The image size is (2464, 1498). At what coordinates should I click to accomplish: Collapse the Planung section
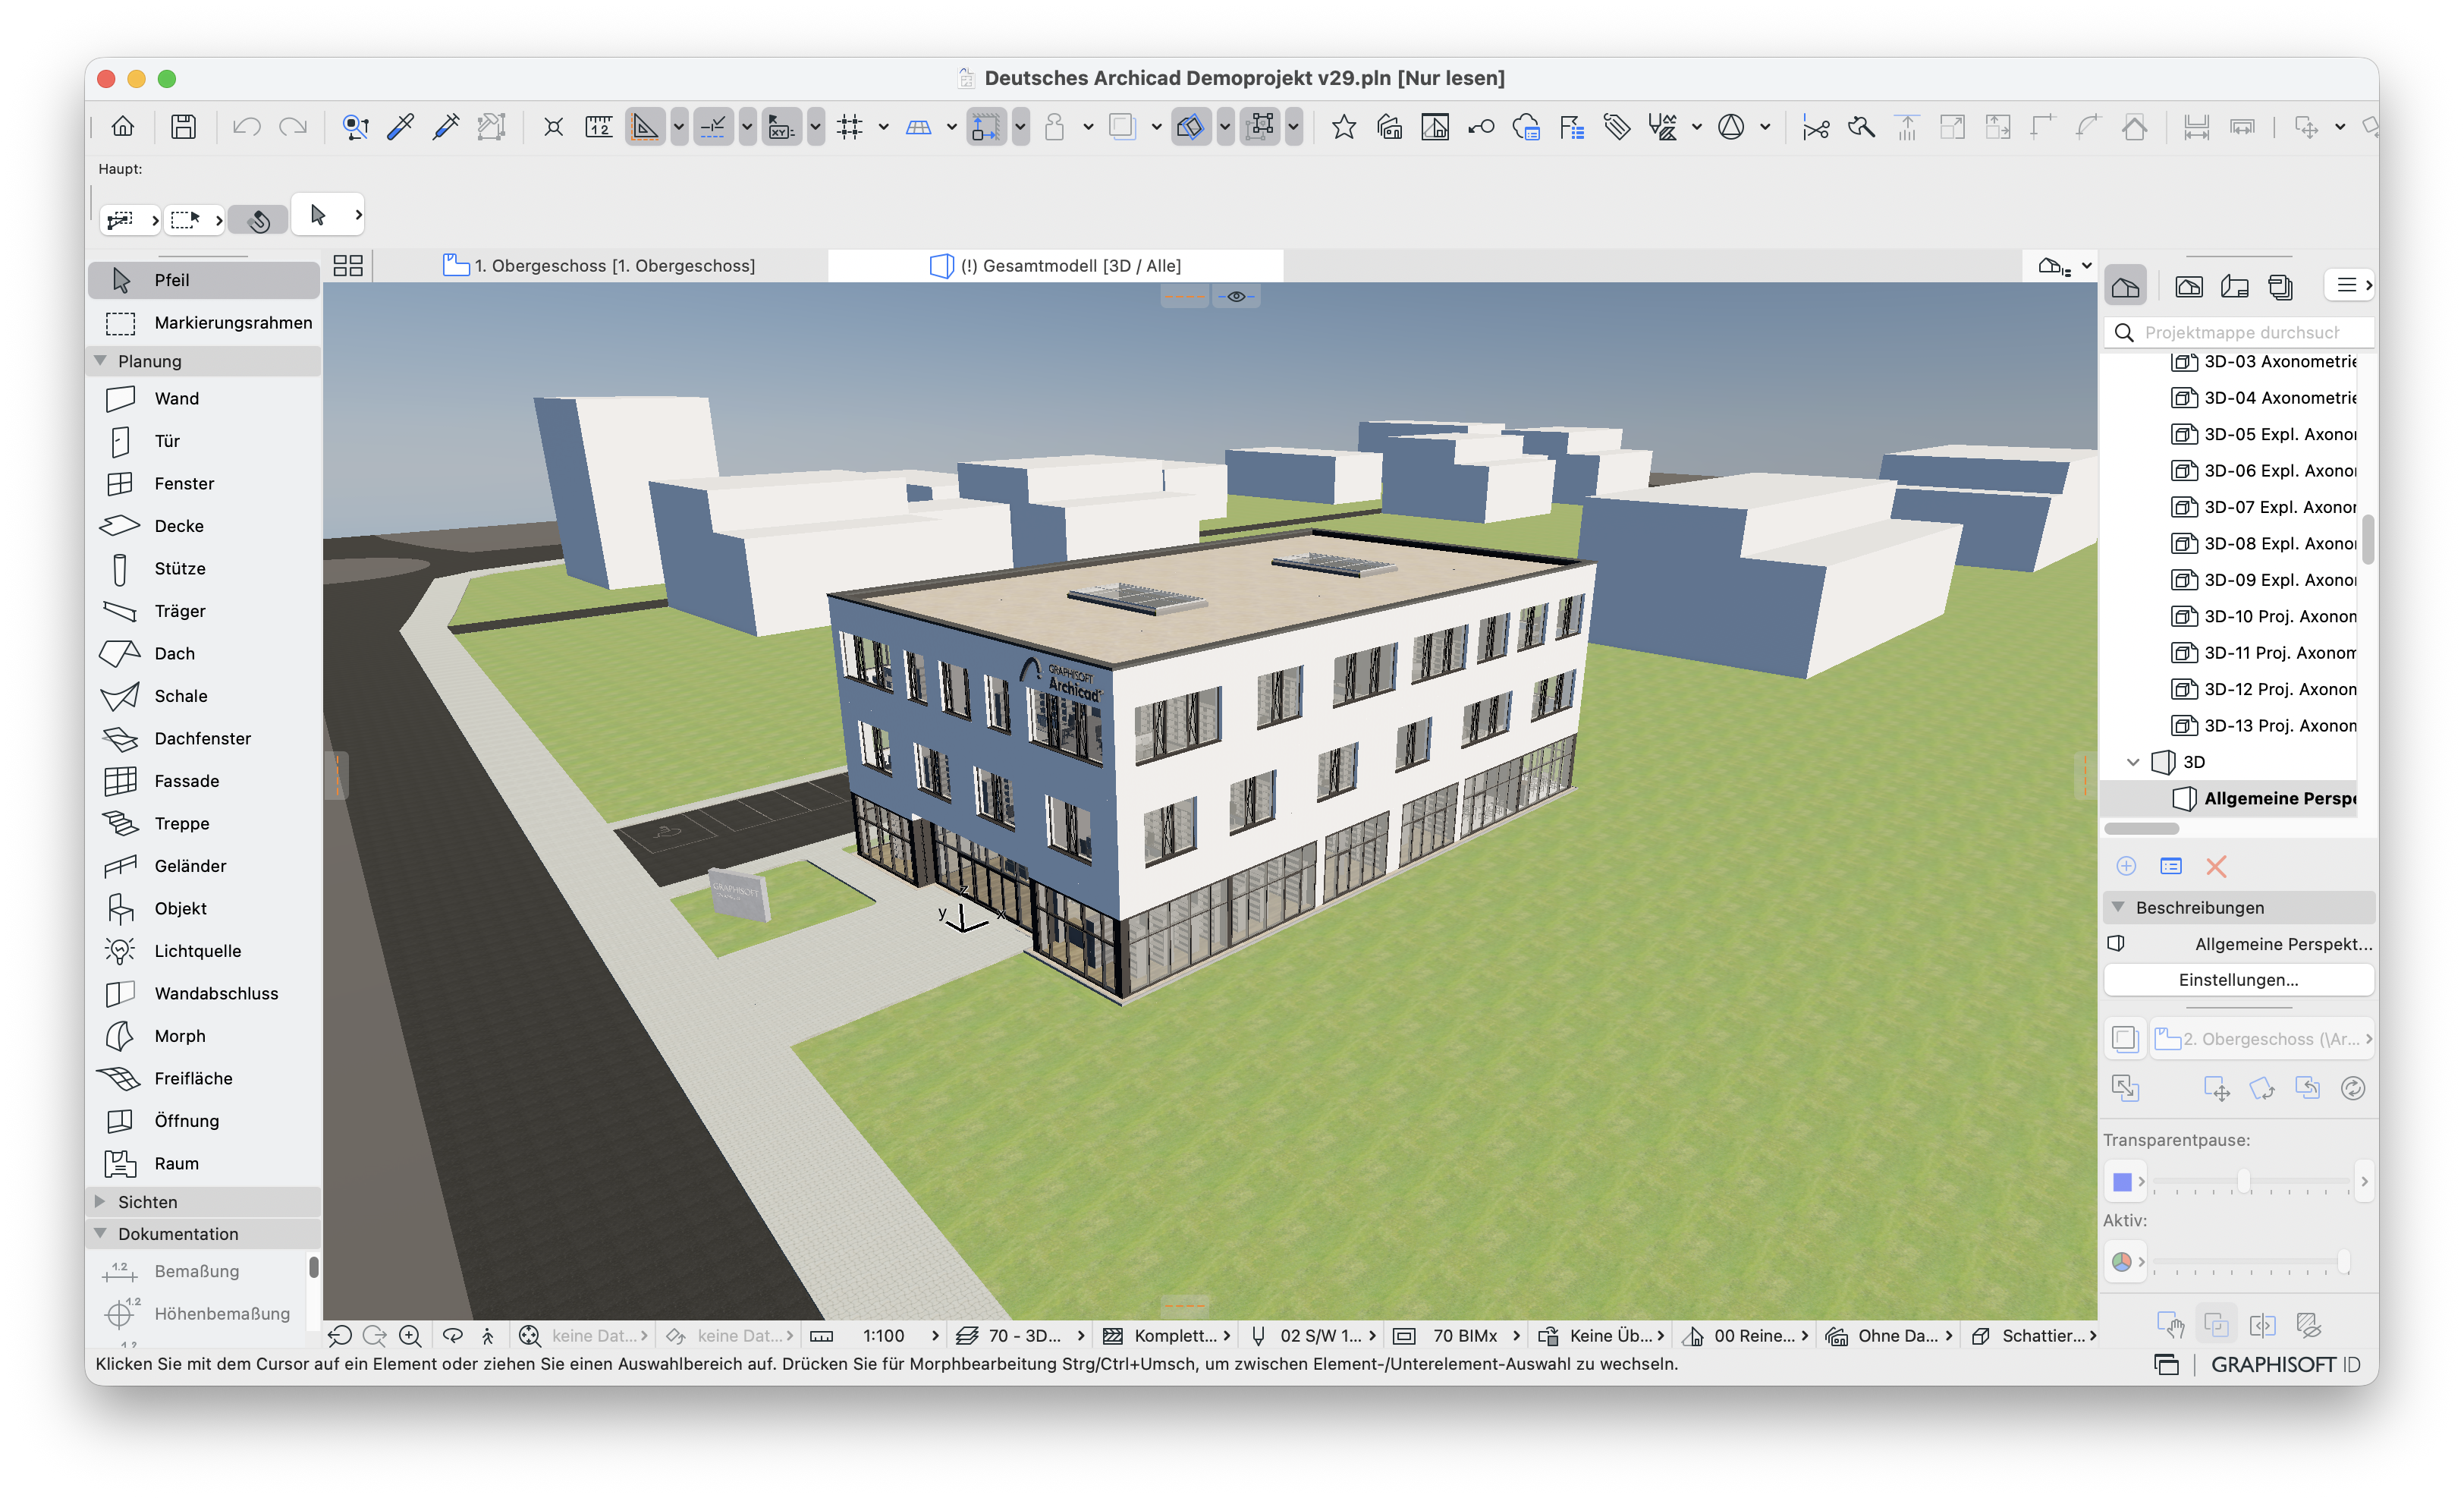click(x=100, y=361)
